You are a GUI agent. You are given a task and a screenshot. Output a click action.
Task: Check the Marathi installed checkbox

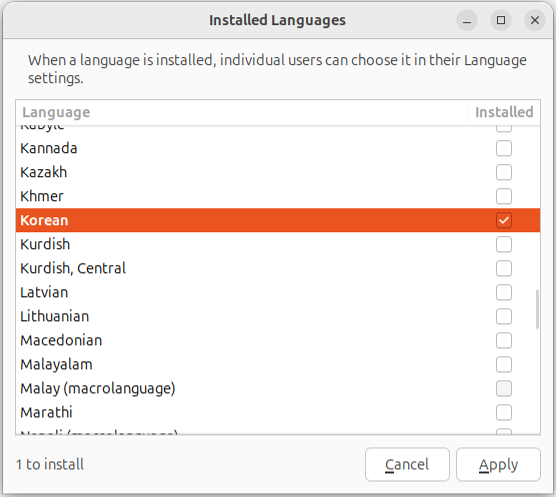point(504,412)
